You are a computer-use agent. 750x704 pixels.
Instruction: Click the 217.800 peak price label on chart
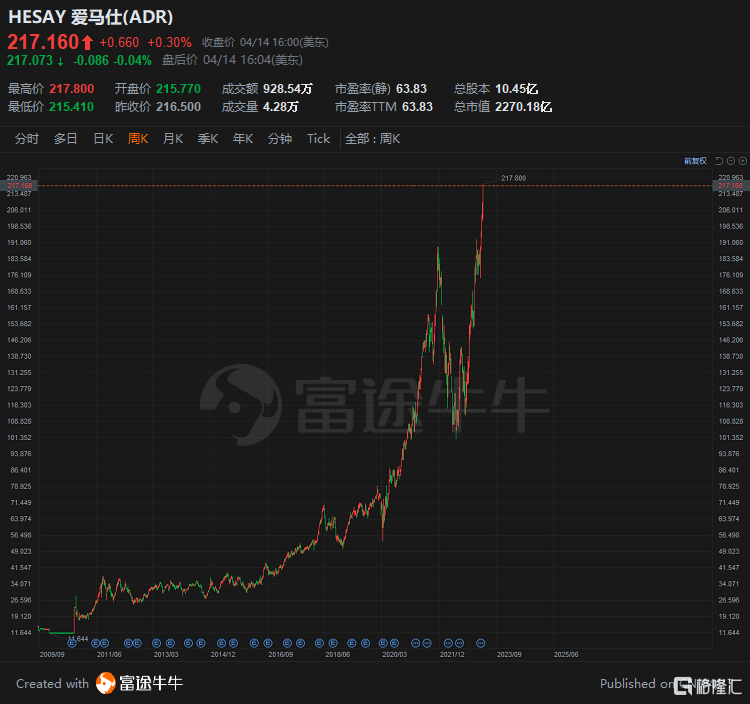tap(513, 178)
